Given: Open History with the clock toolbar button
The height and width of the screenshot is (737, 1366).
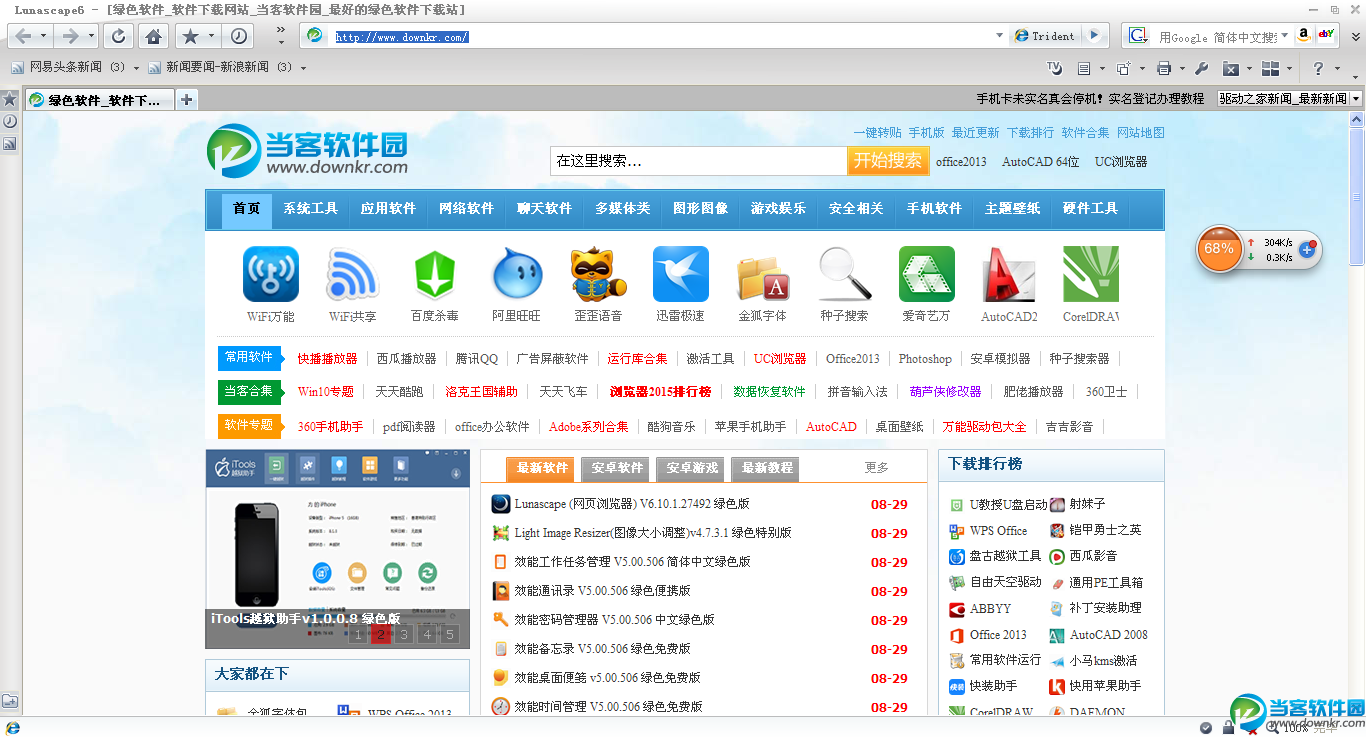Looking at the screenshot, I should click(239, 36).
